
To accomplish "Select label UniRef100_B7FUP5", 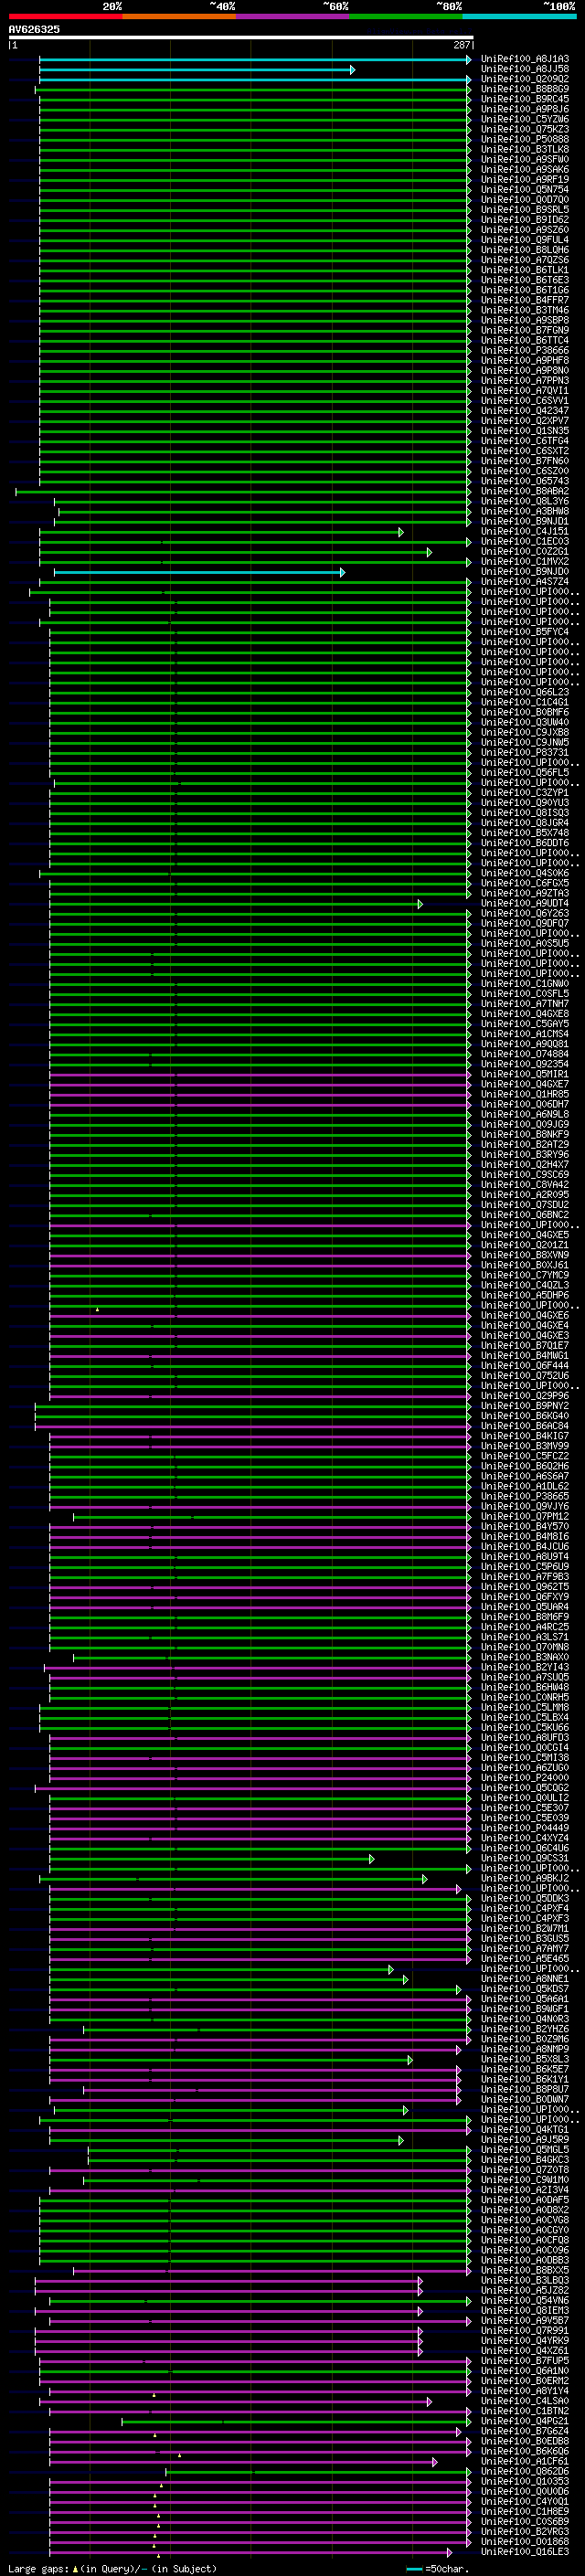I will tap(525, 2360).
